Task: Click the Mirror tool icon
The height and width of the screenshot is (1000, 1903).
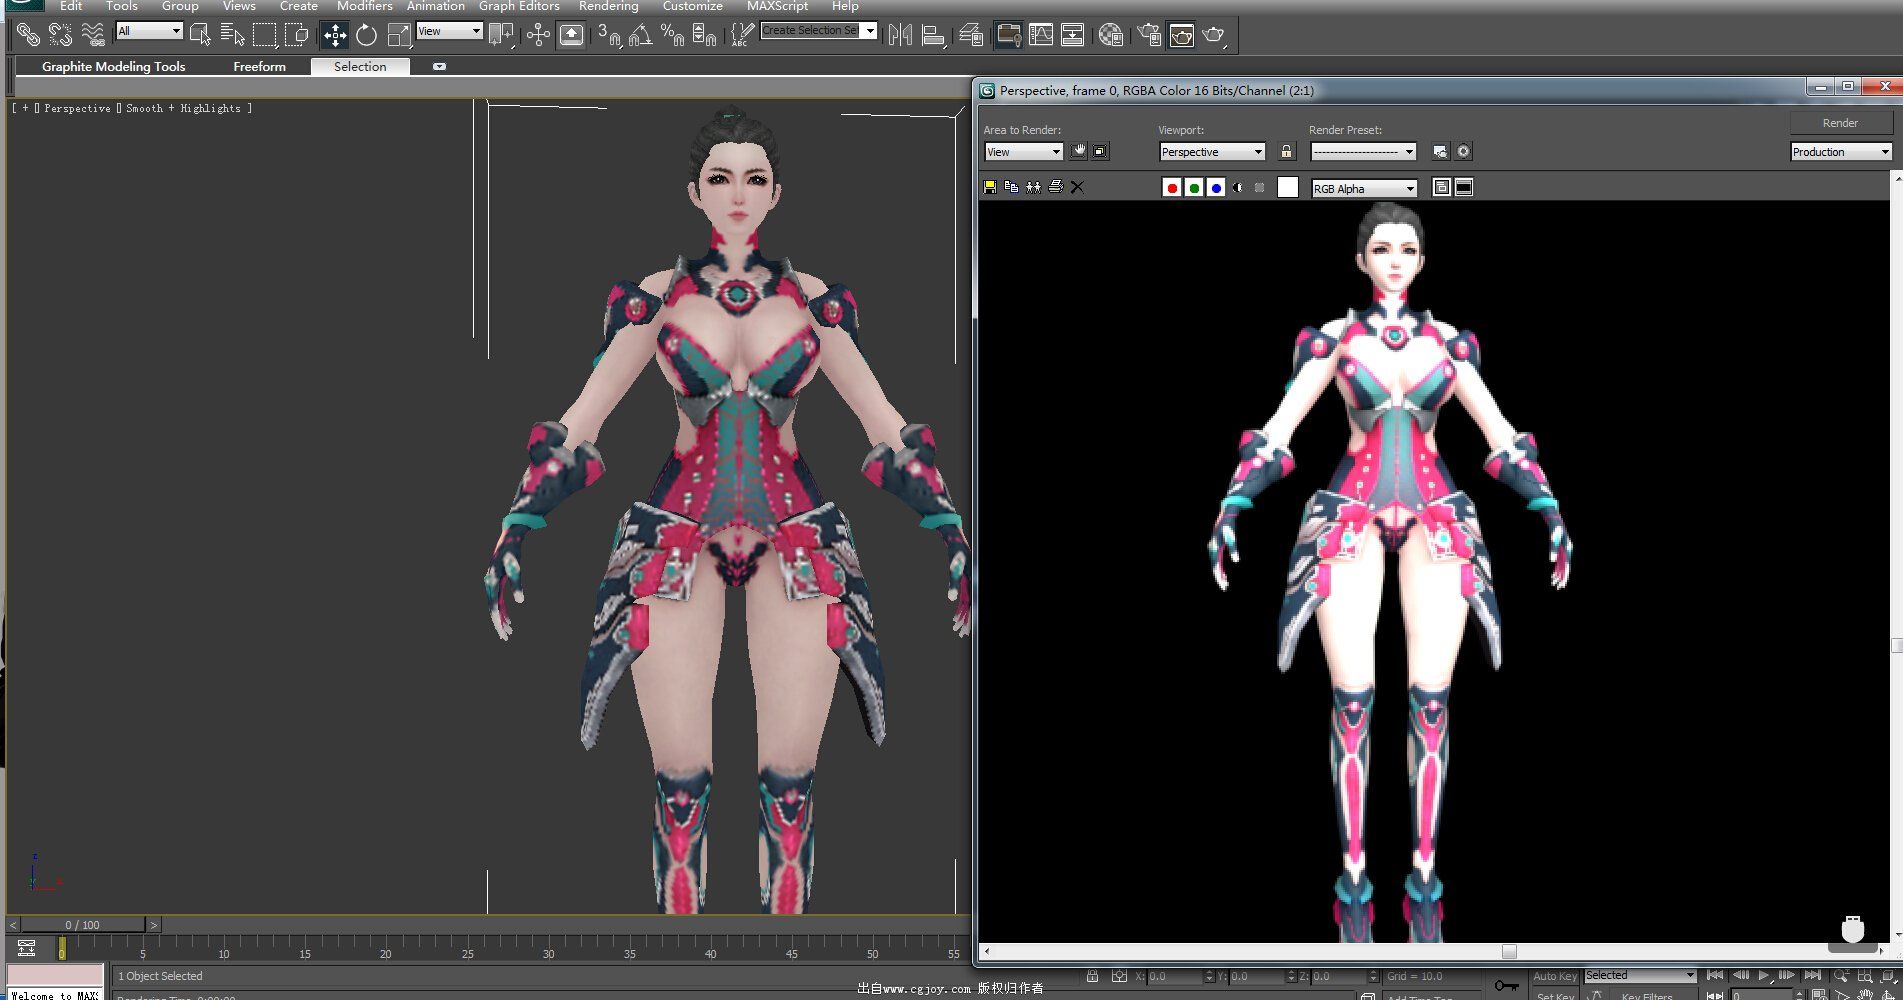Action: click(900, 35)
